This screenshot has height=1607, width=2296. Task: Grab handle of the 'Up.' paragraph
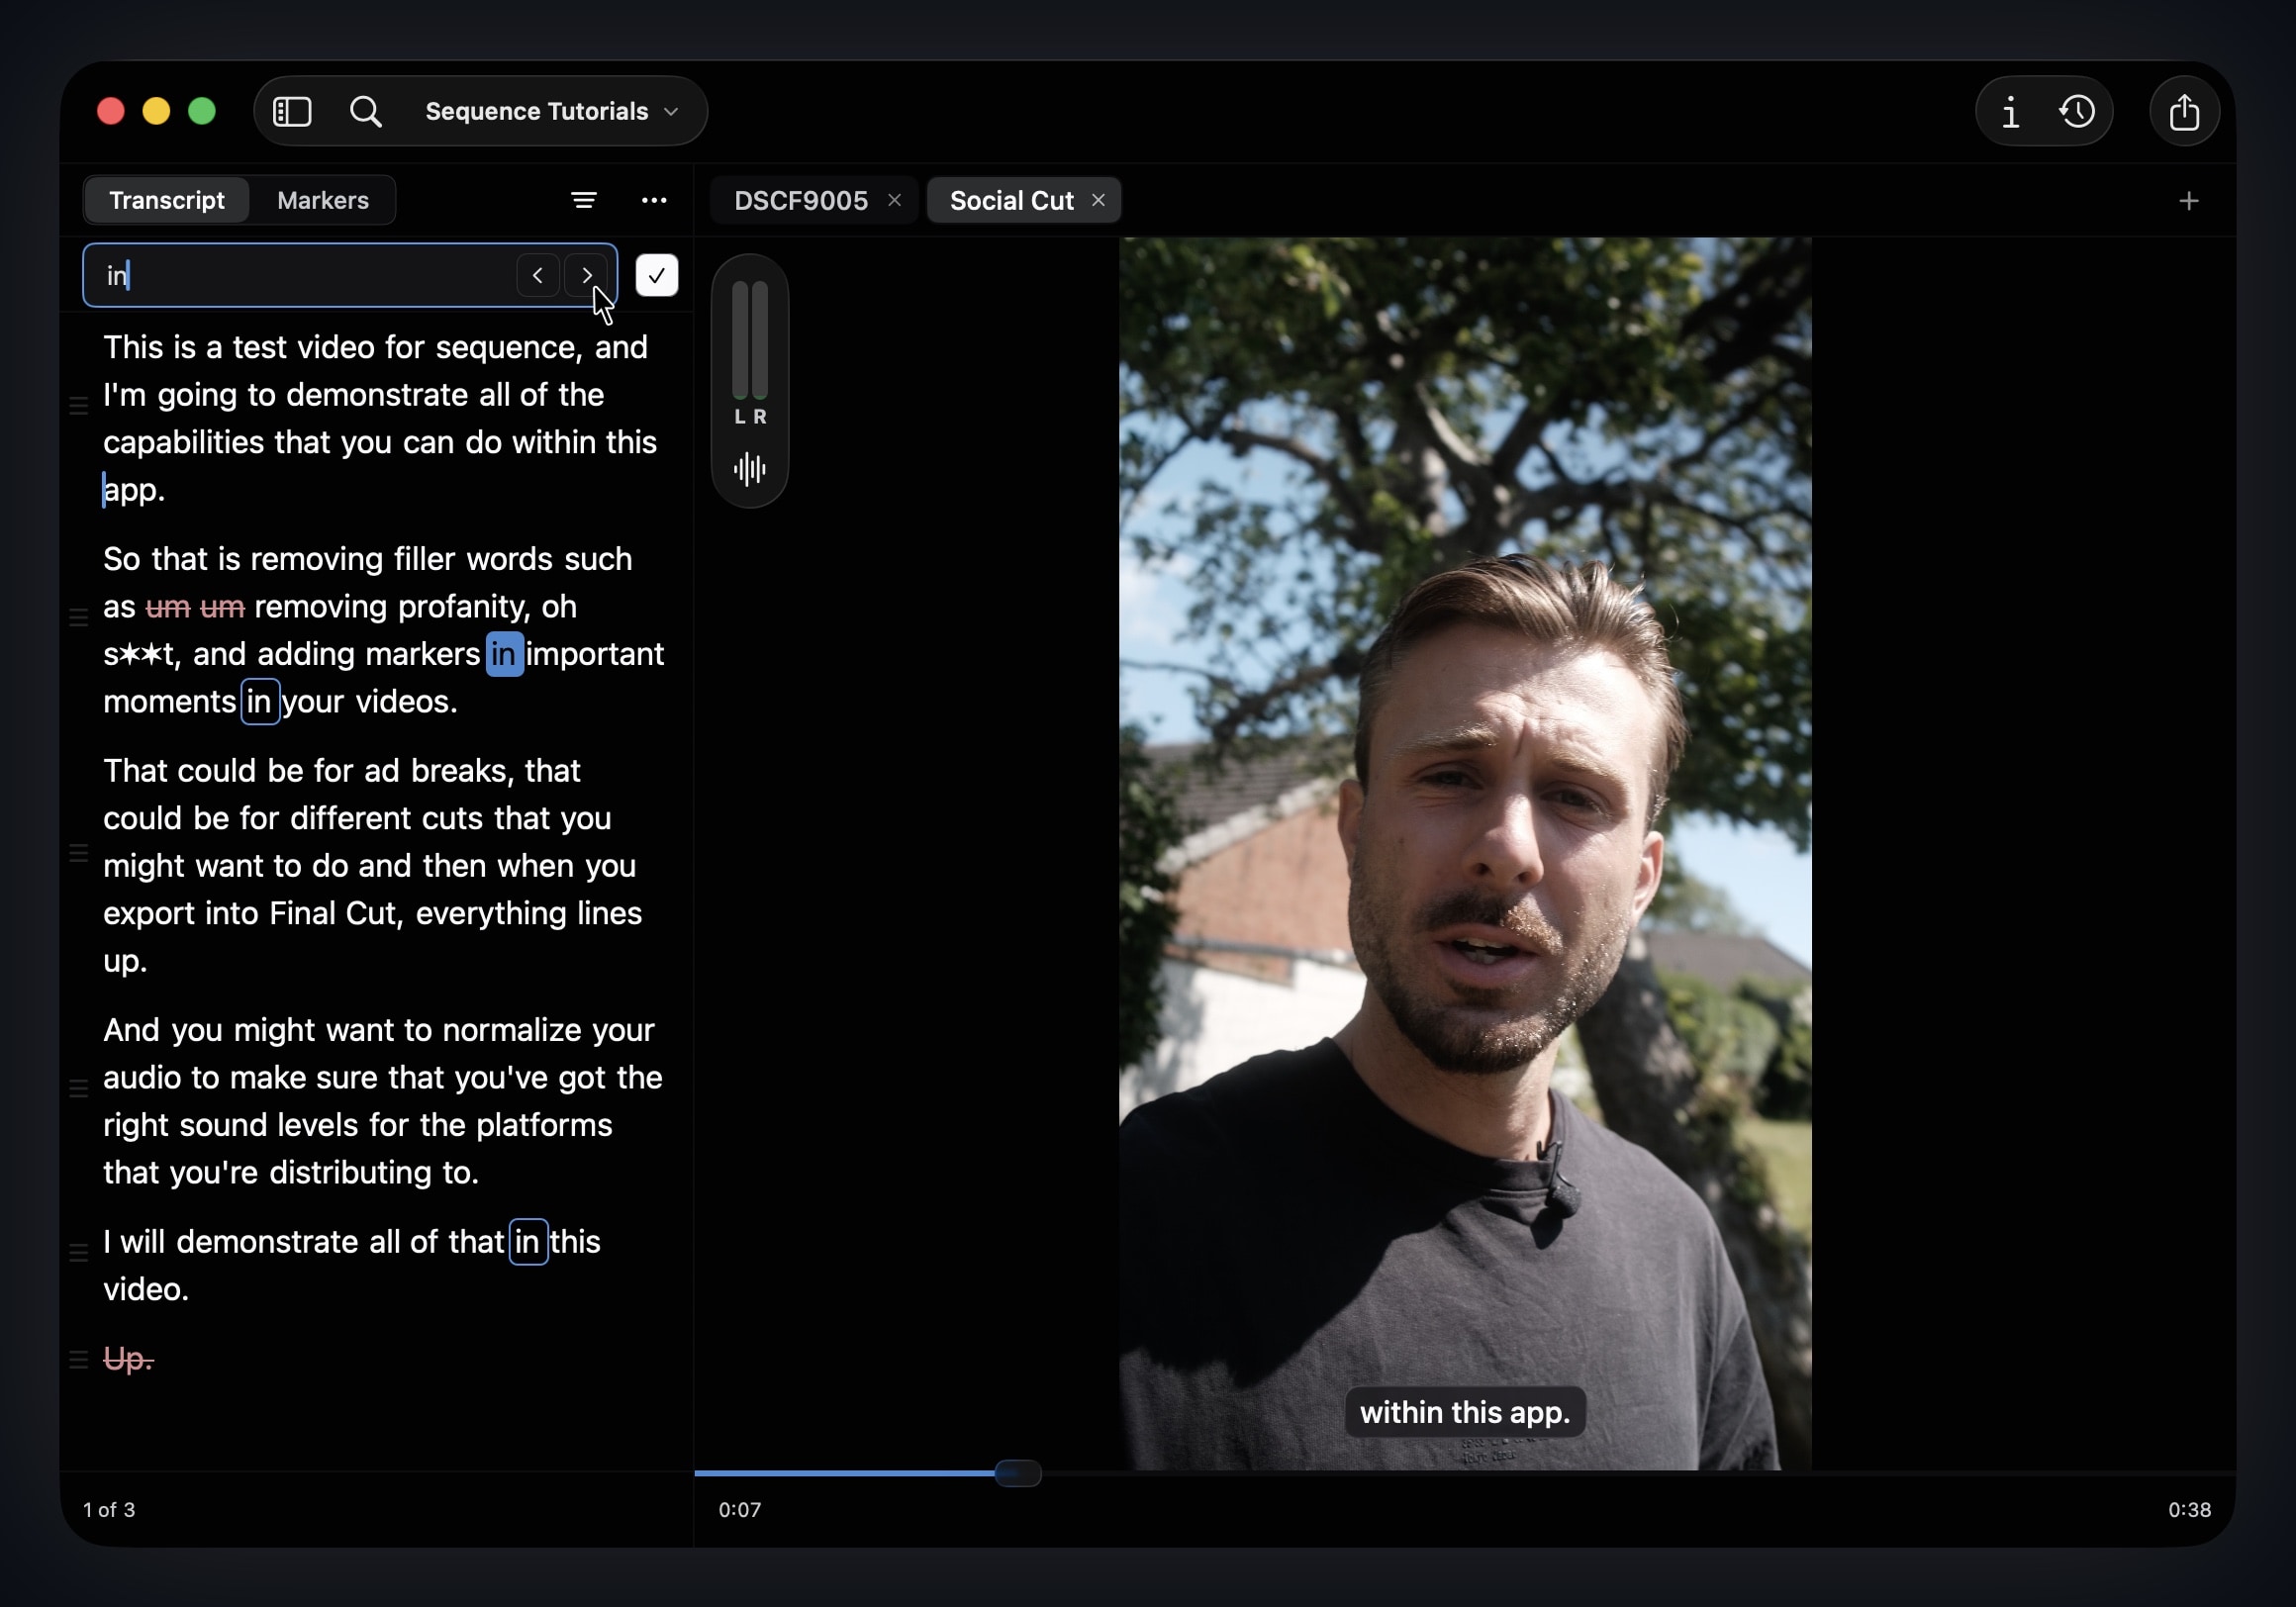[x=79, y=1360]
